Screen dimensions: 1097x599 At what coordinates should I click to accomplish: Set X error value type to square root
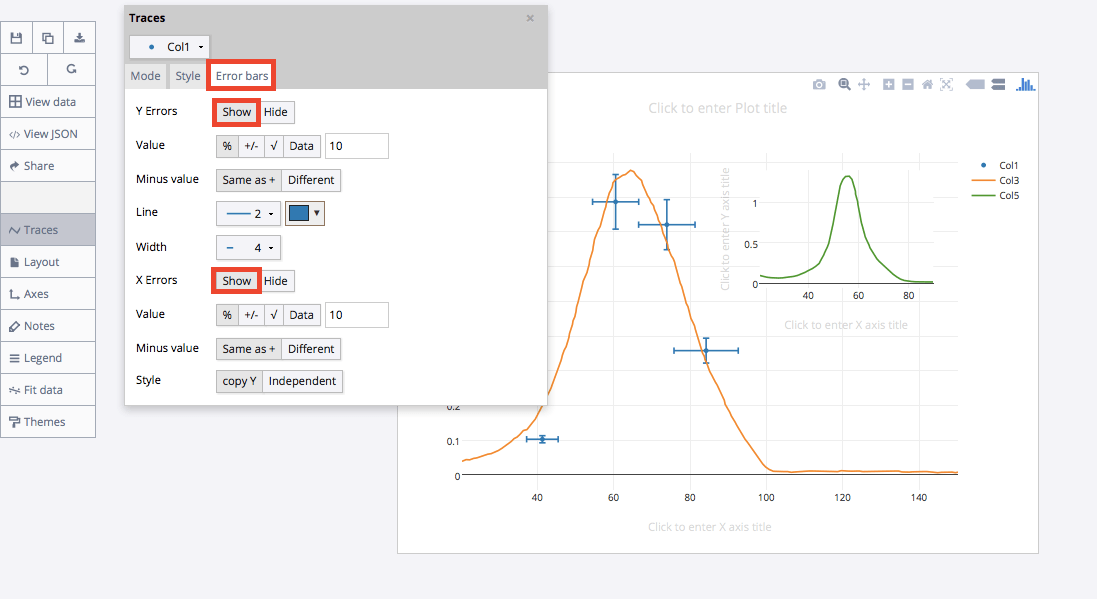coord(274,315)
